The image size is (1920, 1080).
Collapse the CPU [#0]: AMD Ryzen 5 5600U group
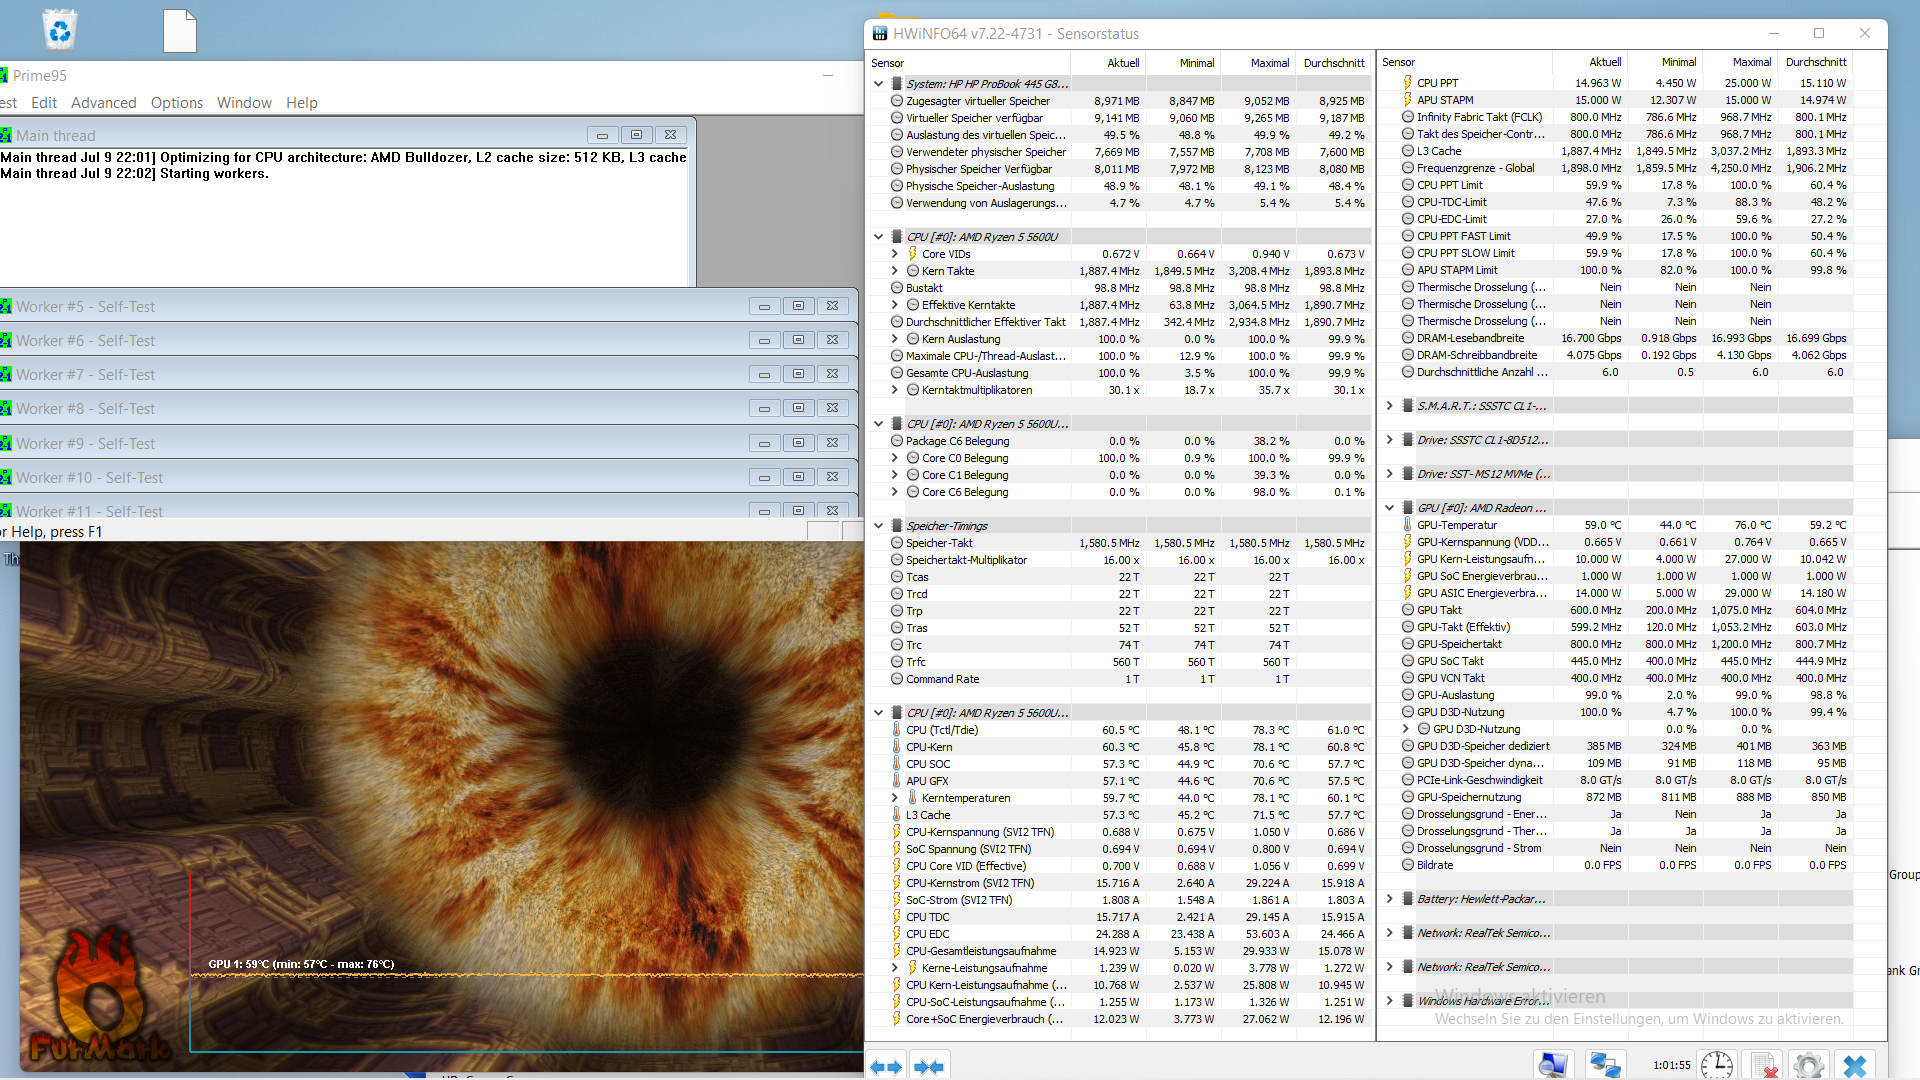tap(879, 237)
